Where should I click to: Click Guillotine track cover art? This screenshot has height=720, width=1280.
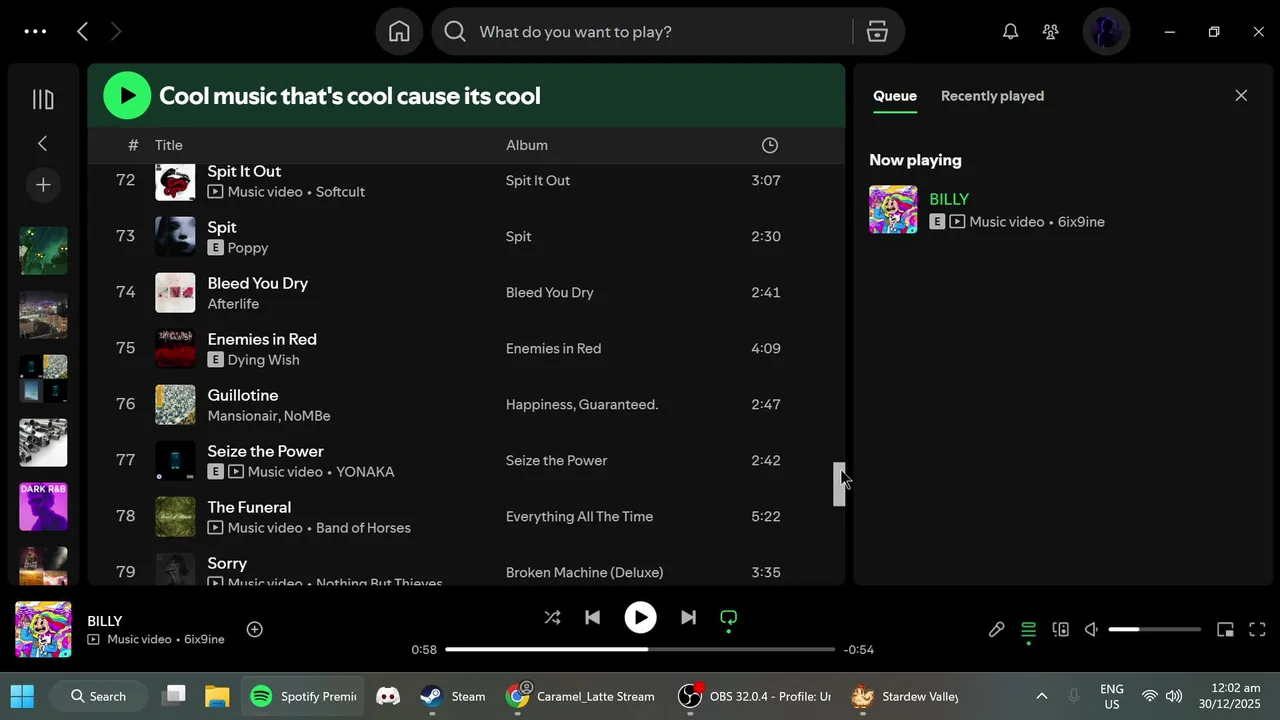[175, 405]
